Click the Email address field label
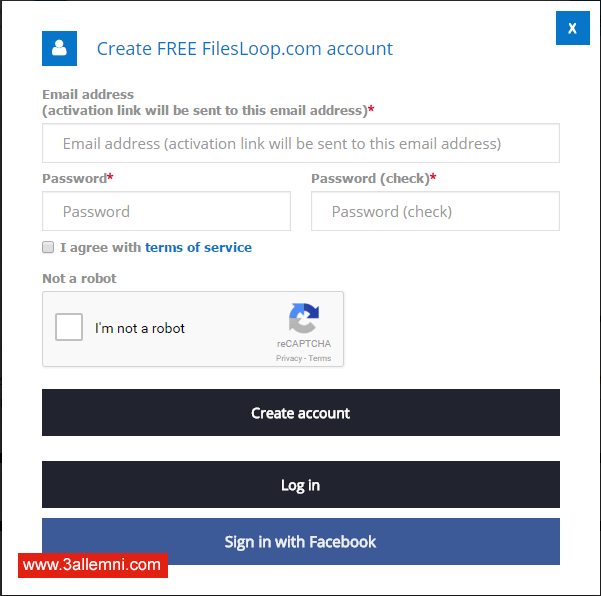The width and height of the screenshot is (601, 596). click(88, 95)
